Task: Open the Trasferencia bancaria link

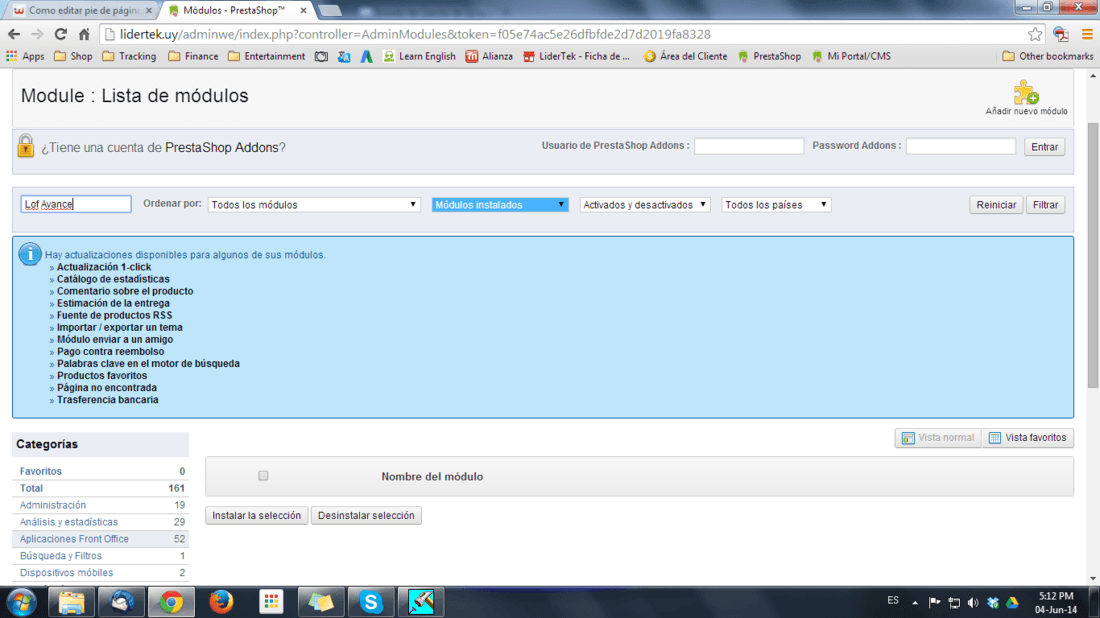Action: tap(107, 400)
